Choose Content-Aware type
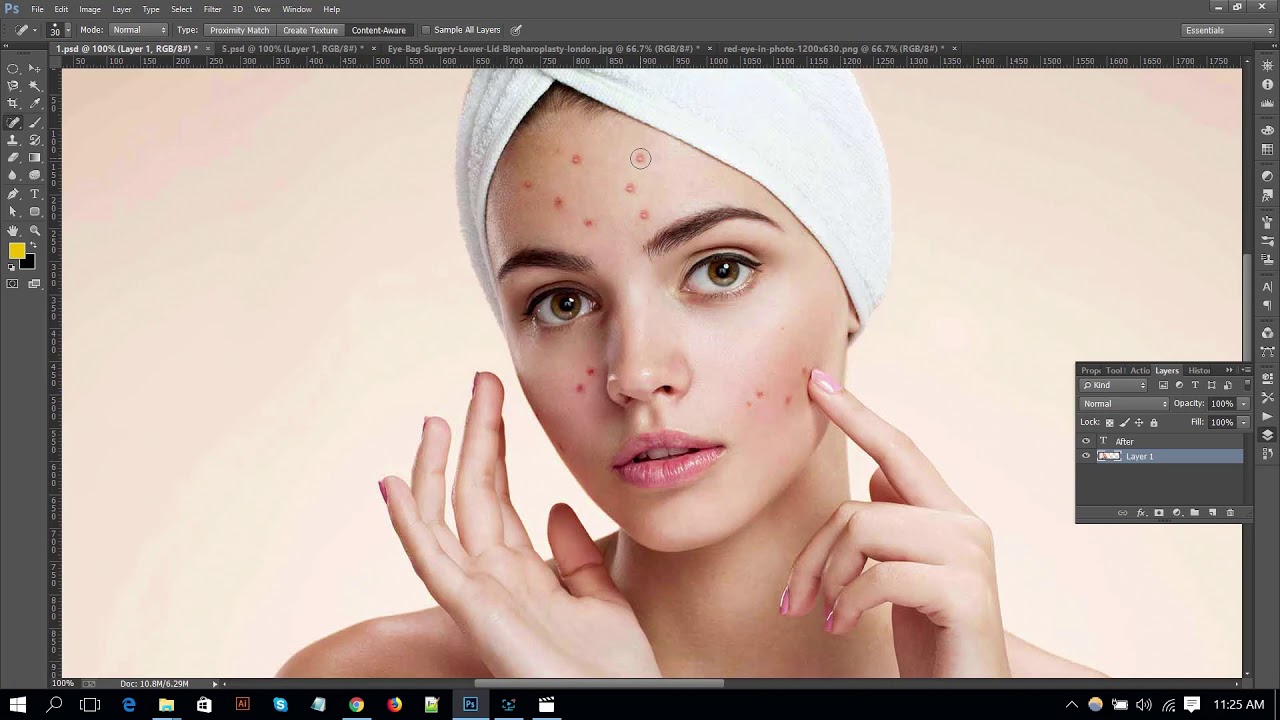The image size is (1280, 720). point(379,30)
